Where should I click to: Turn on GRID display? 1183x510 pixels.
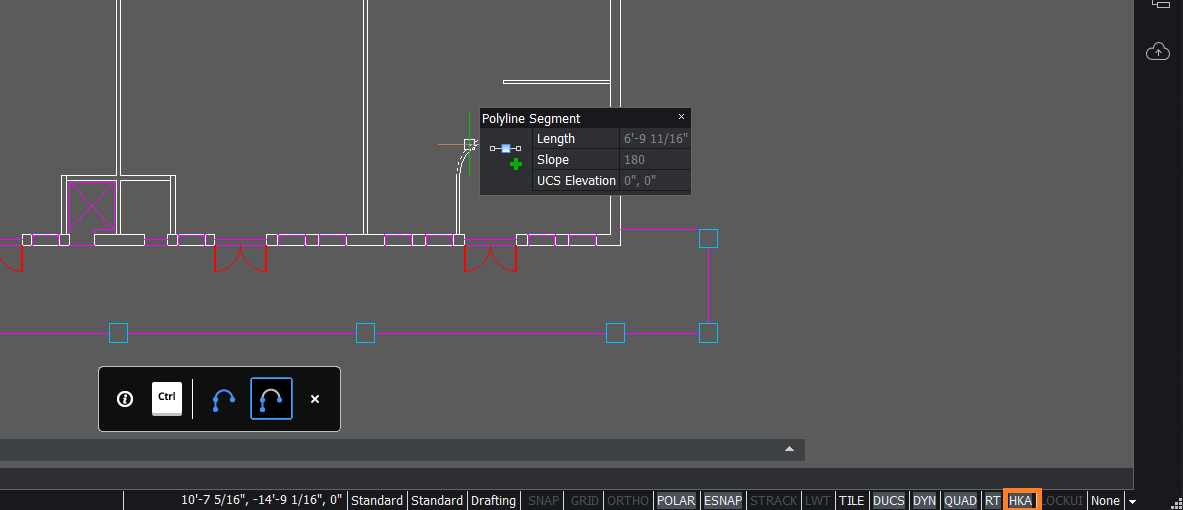[x=584, y=500]
